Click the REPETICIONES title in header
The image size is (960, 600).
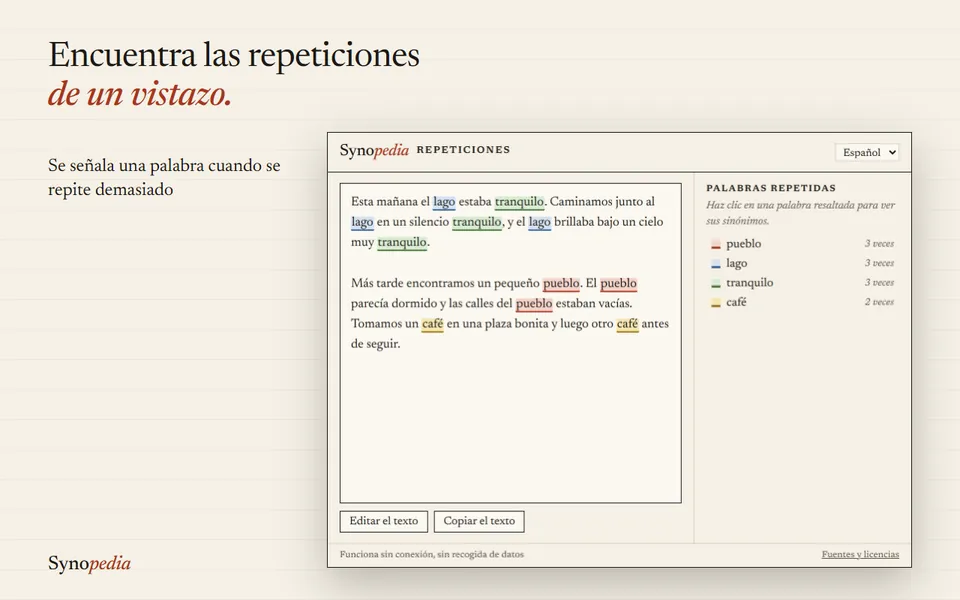[x=463, y=150]
